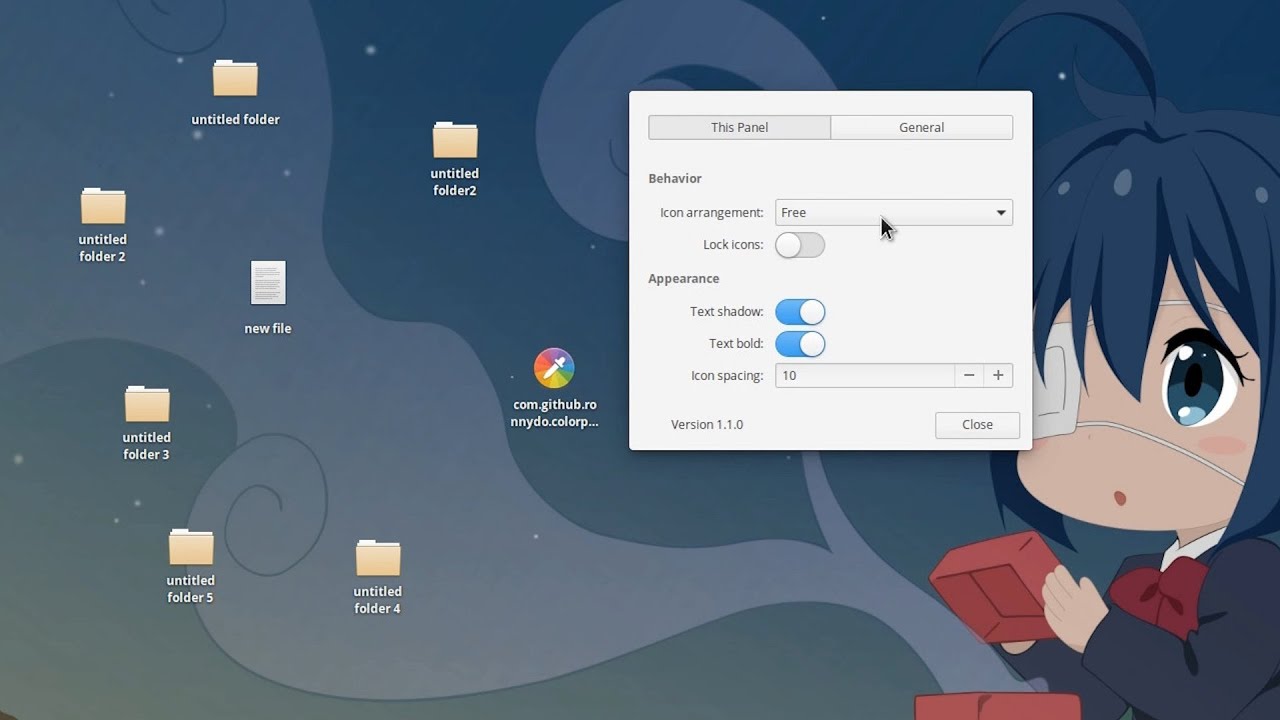Viewport: 1280px width, 720px height.
Task: Click the 'new file' label text
Action: 268,328
